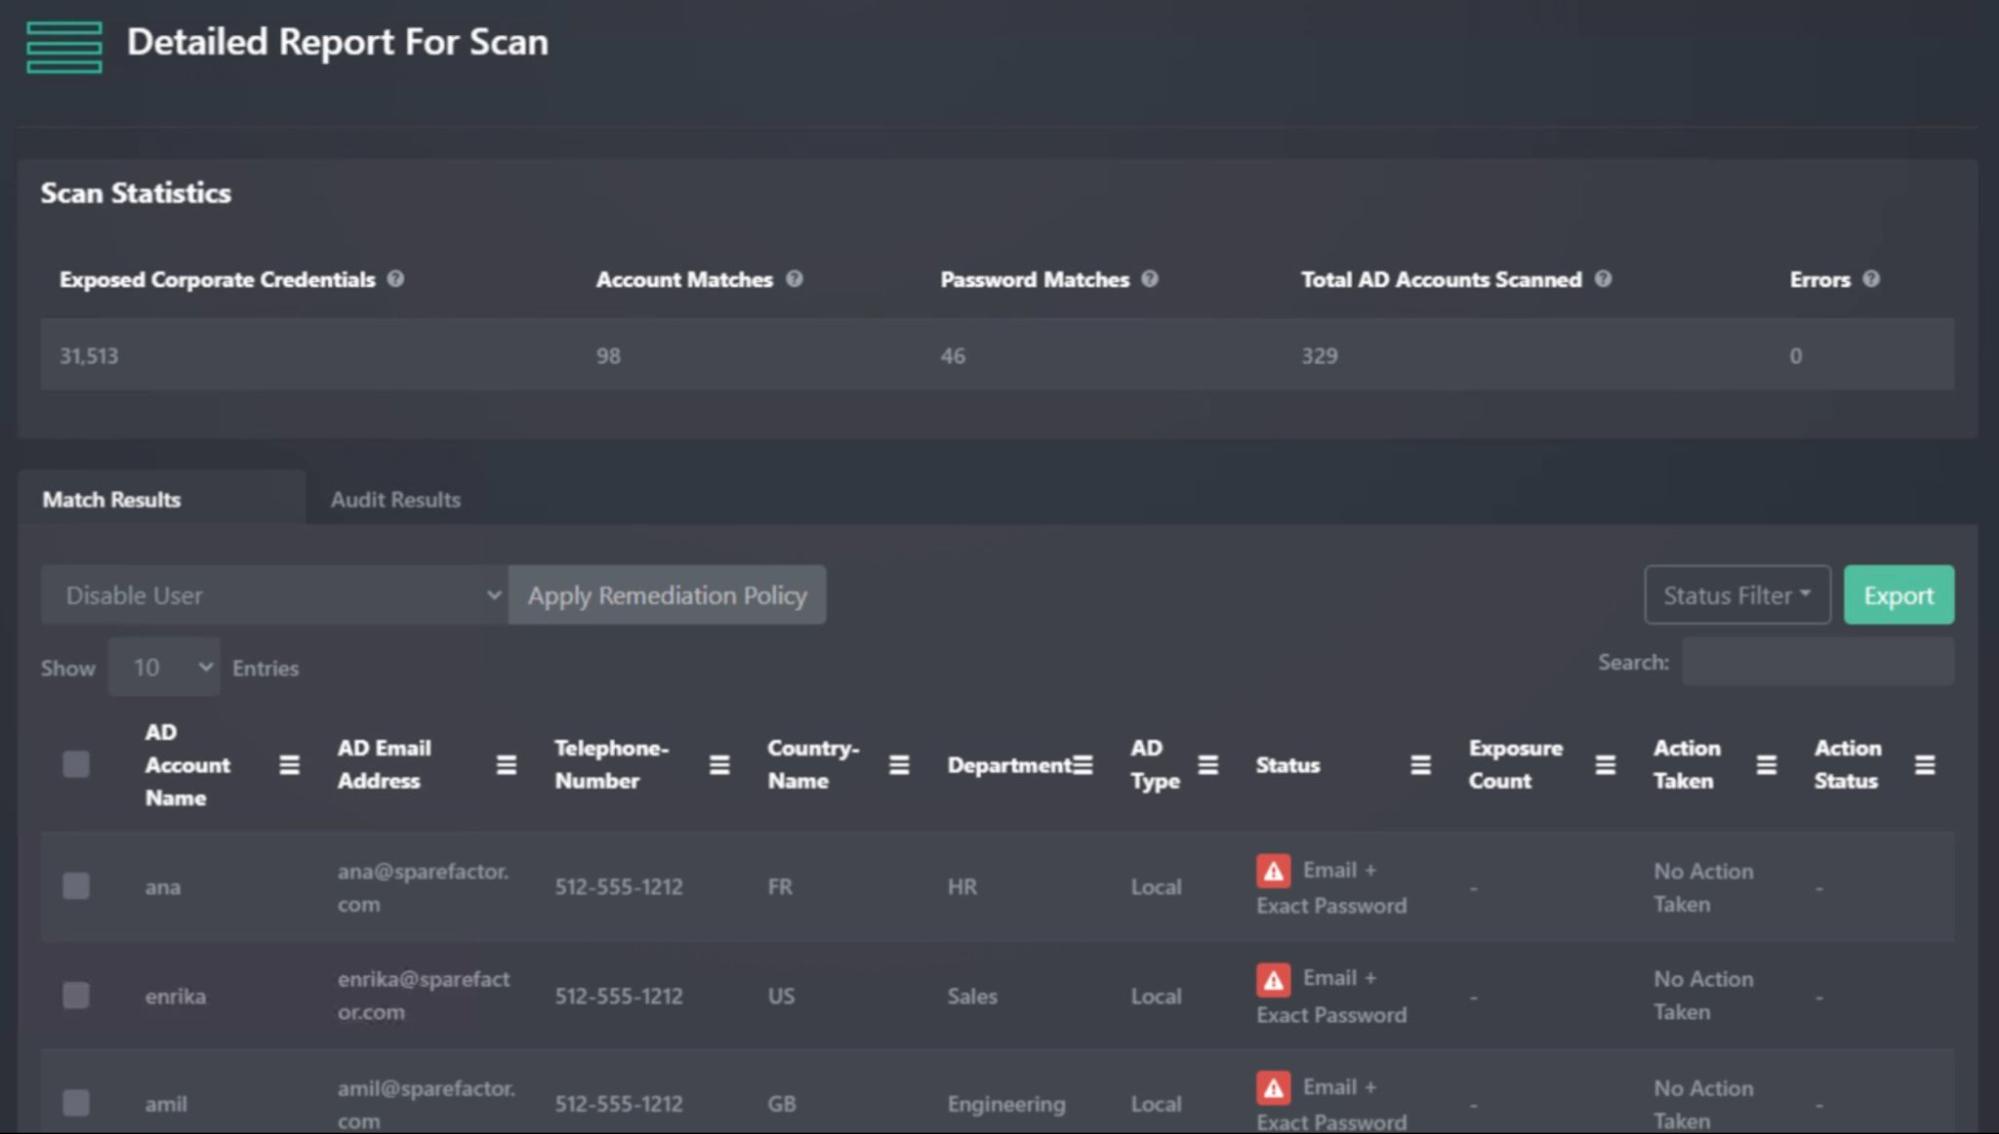Screen dimensions: 1999x1134
Task: Open the Password Matches help icon
Action: pyautogui.click(x=1148, y=280)
